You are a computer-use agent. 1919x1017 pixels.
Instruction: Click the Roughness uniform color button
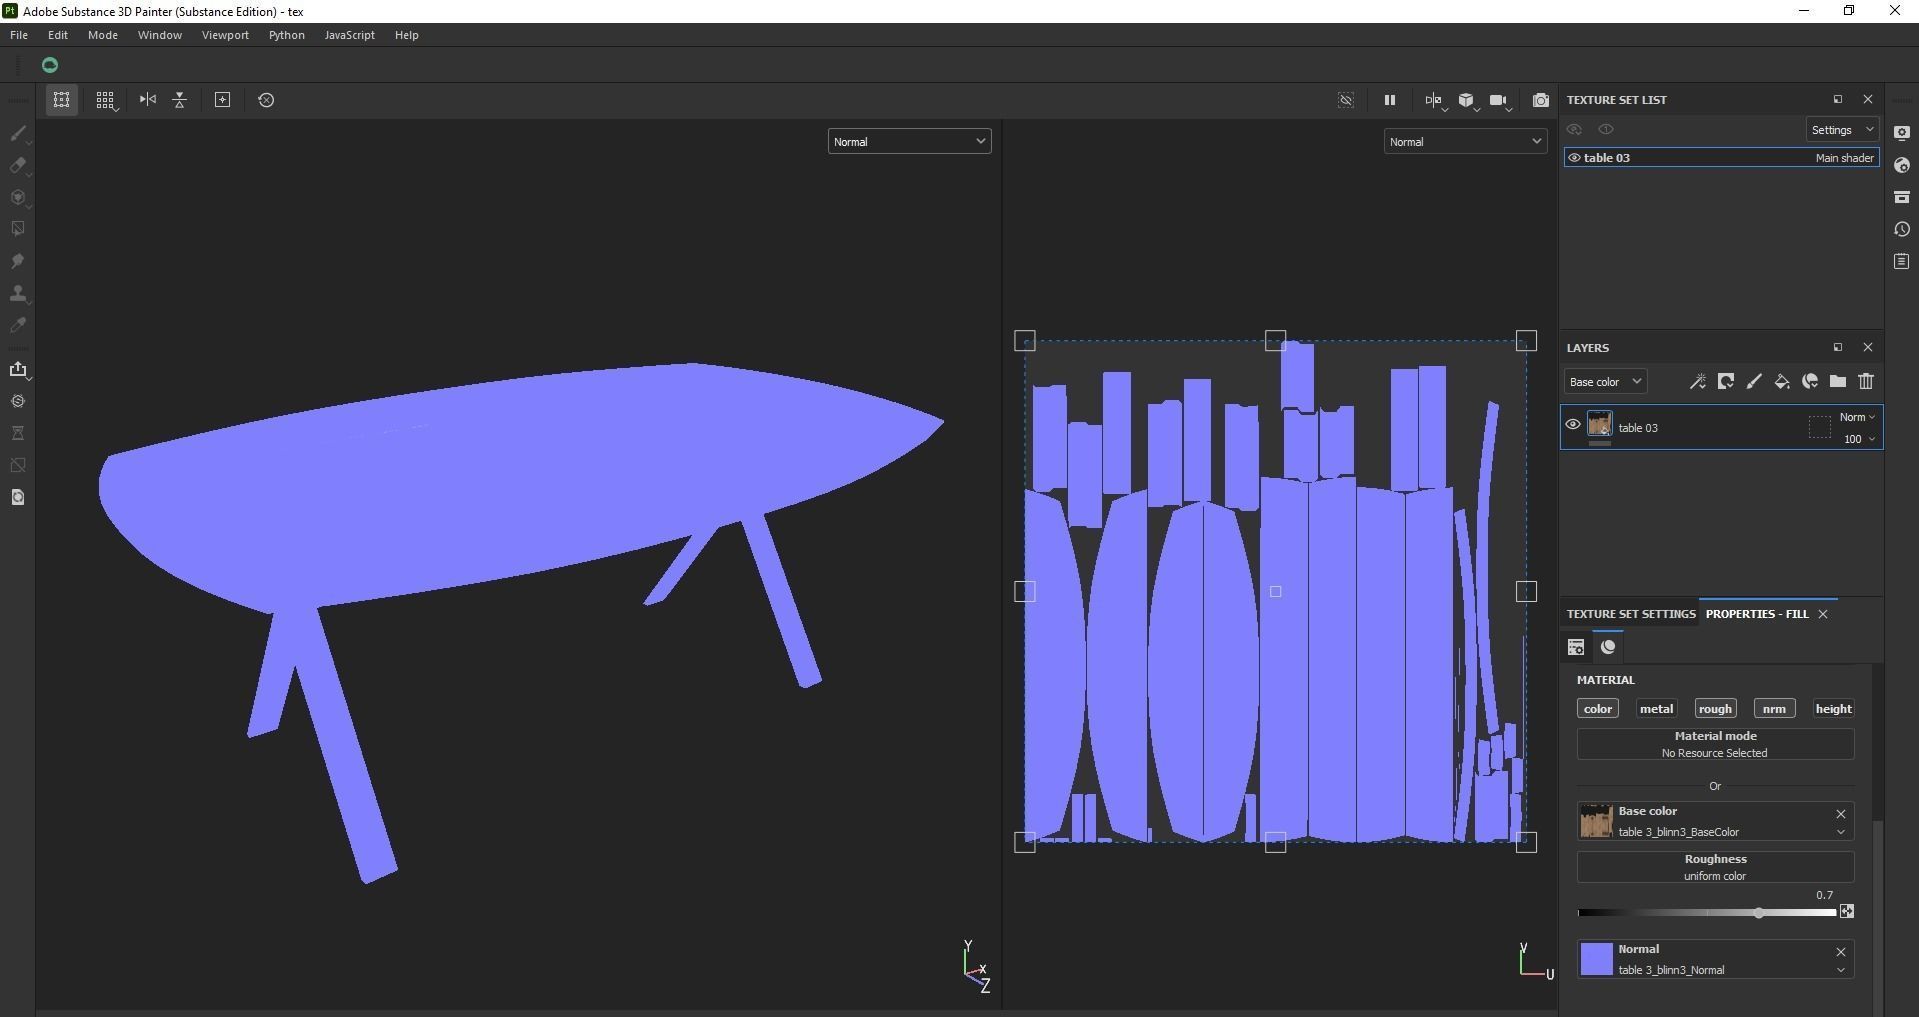(1715, 867)
